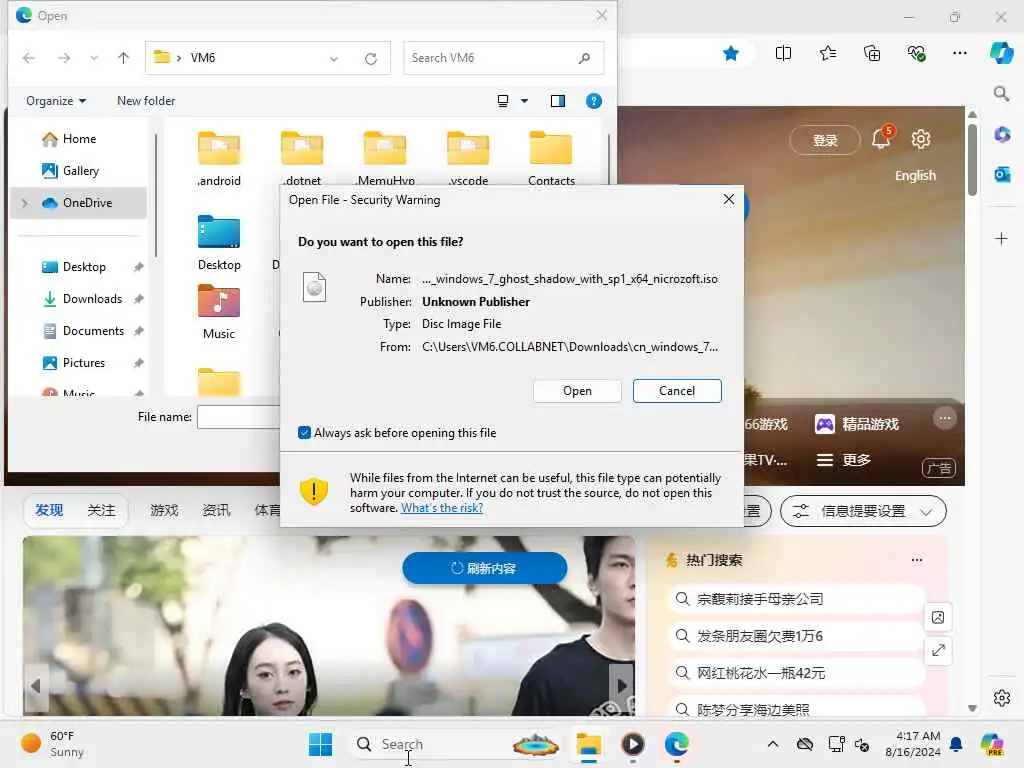Open Pictures quick access item
The image size is (1024, 768).
pos(84,362)
